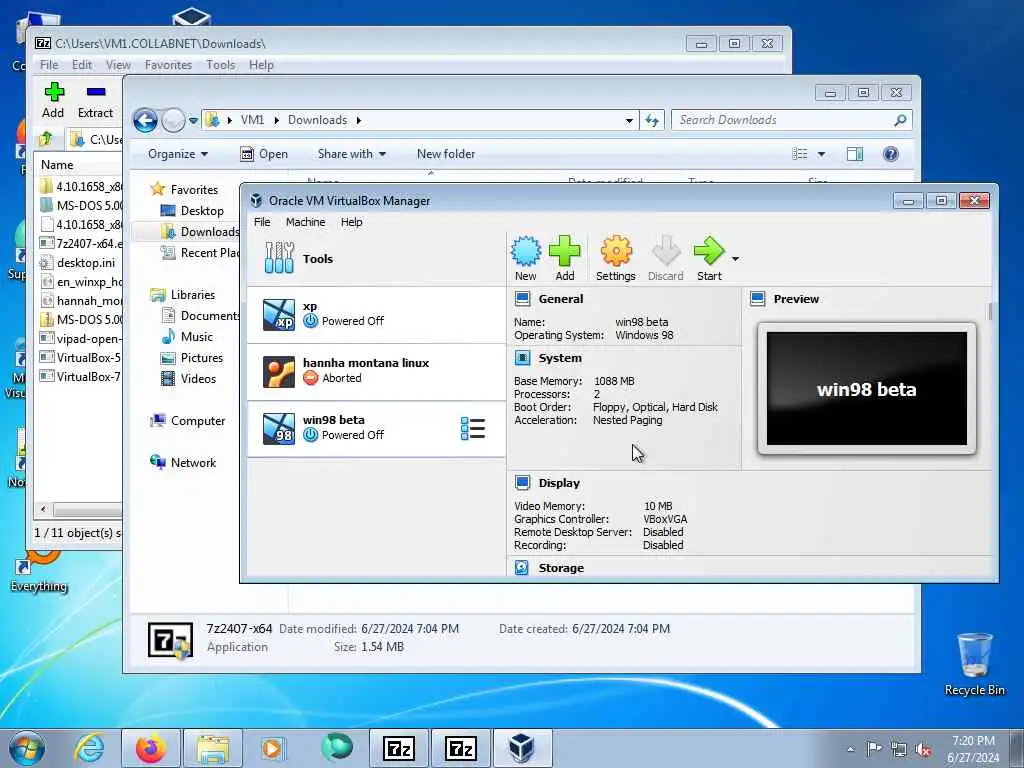
Task: Select the xp virtual machine
Action: pyautogui.click(x=376, y=314)
